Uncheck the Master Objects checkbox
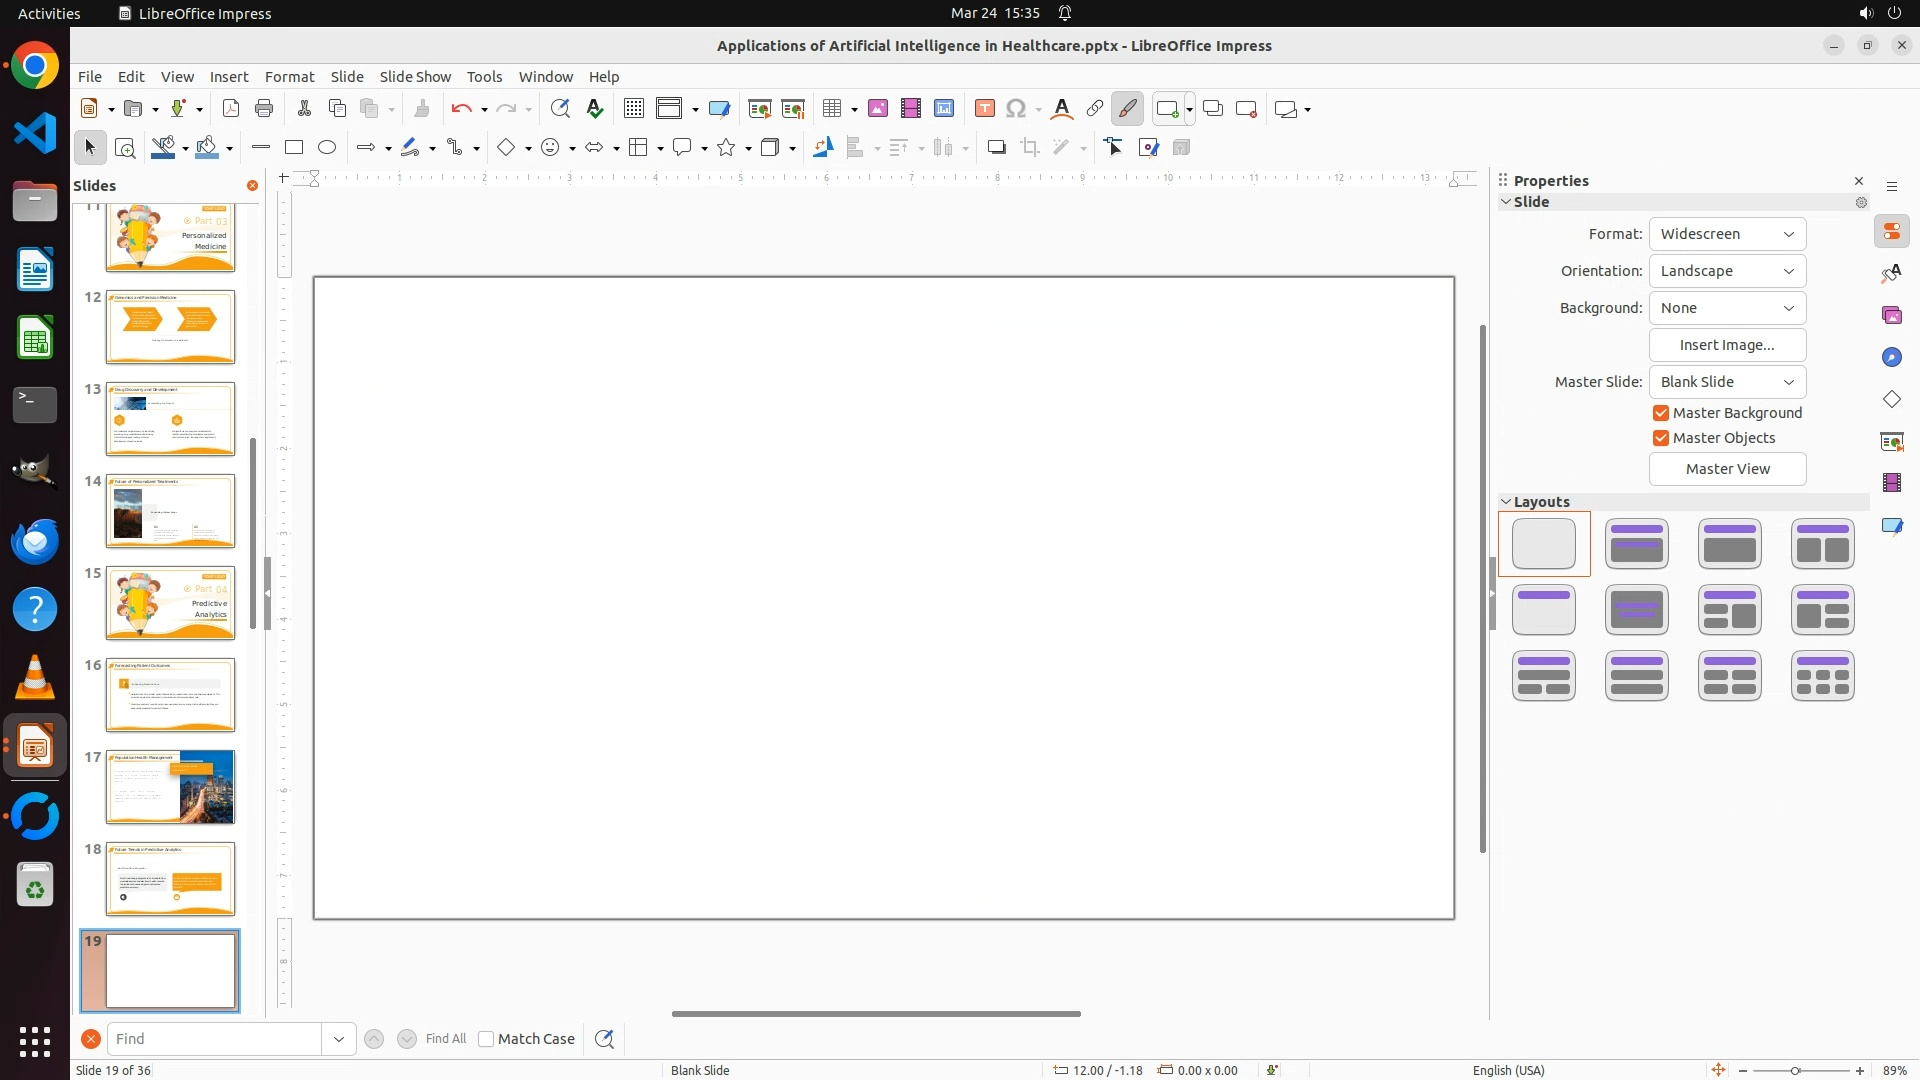This screenshot has width=1920, height=1080. (x=1661, y=438)
